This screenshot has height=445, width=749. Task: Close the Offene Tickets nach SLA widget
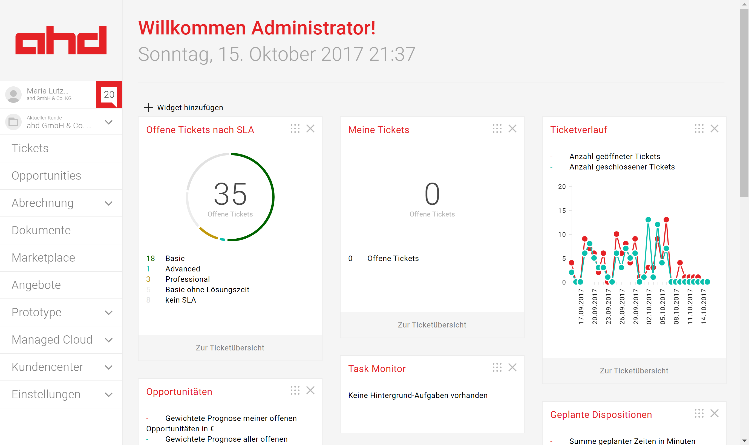click(x=310, y=129)
